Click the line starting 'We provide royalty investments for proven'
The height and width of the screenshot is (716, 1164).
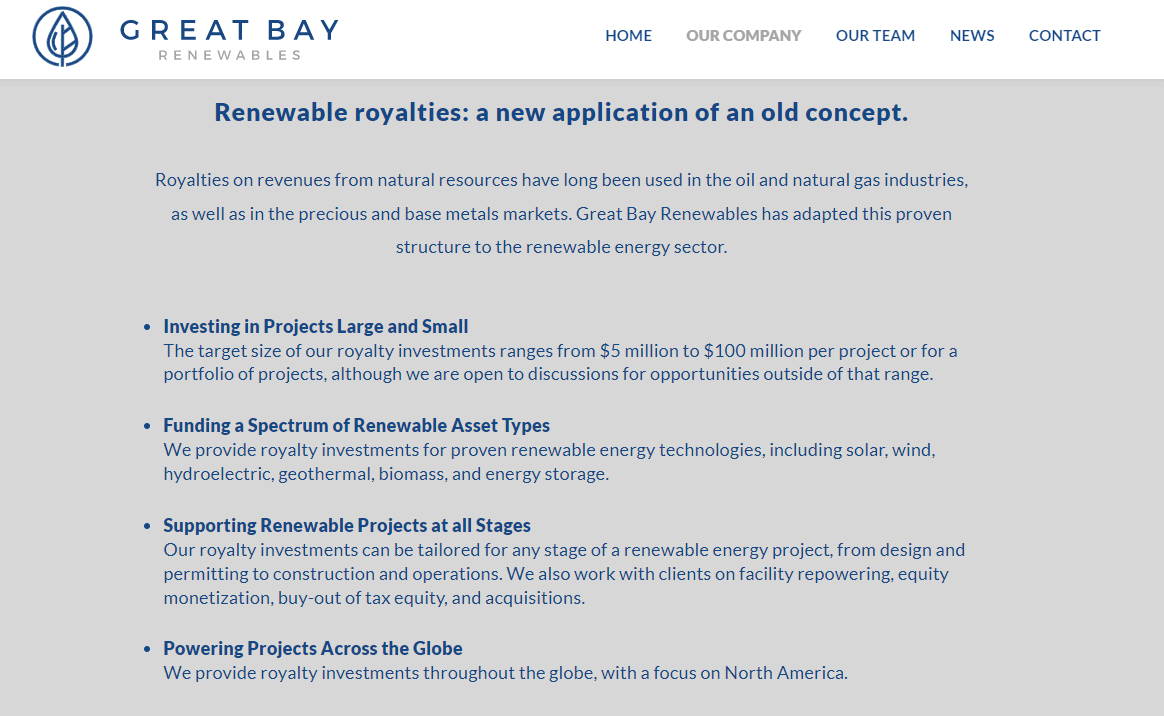tap(549, 450)
